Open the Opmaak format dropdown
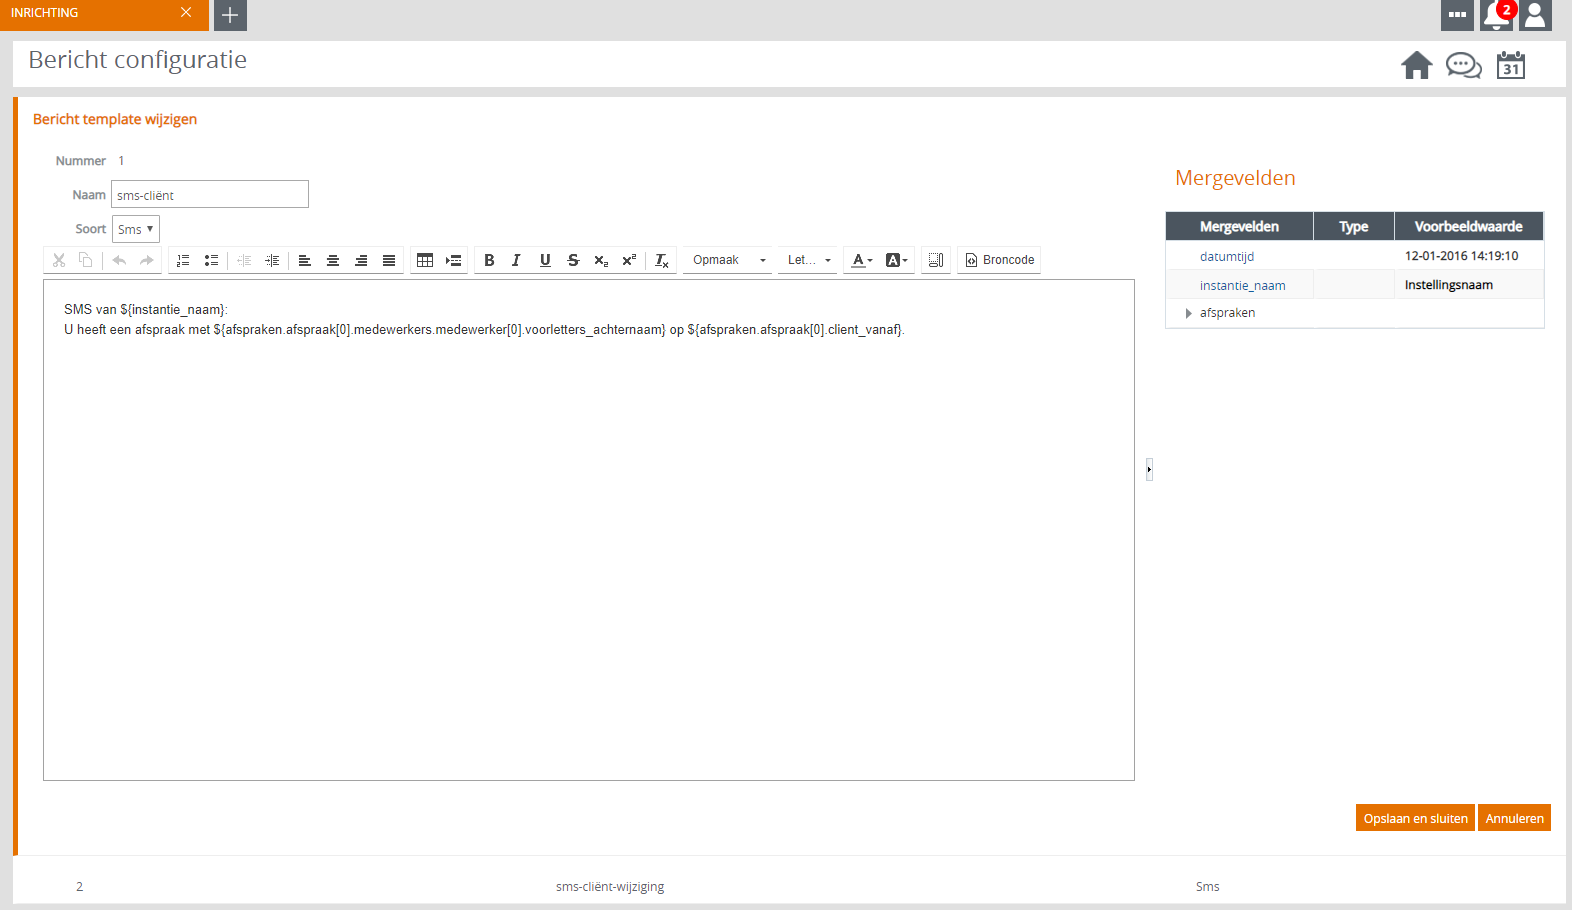Screen dimensions: 1572x910 [729, 260]
